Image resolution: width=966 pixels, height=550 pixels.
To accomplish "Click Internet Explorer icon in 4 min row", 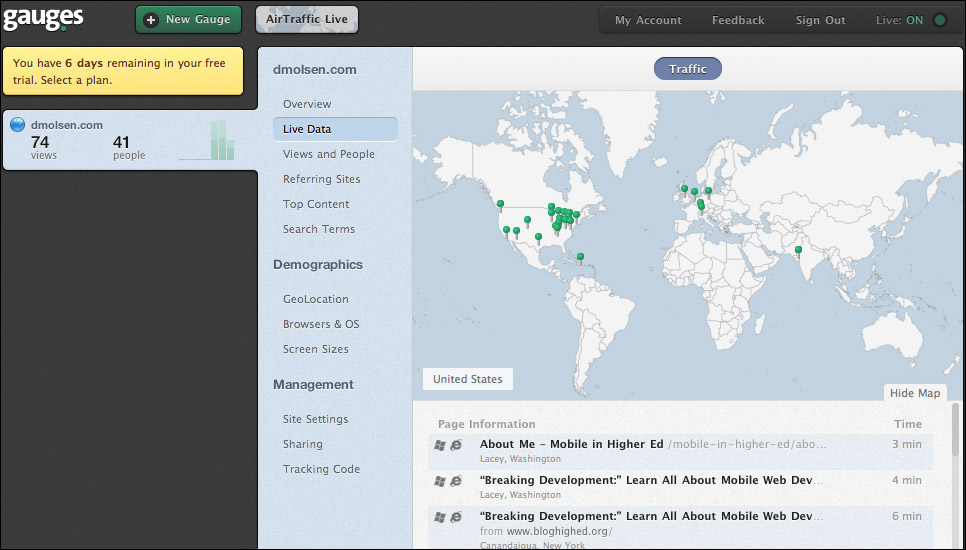I will click(456, 481).
